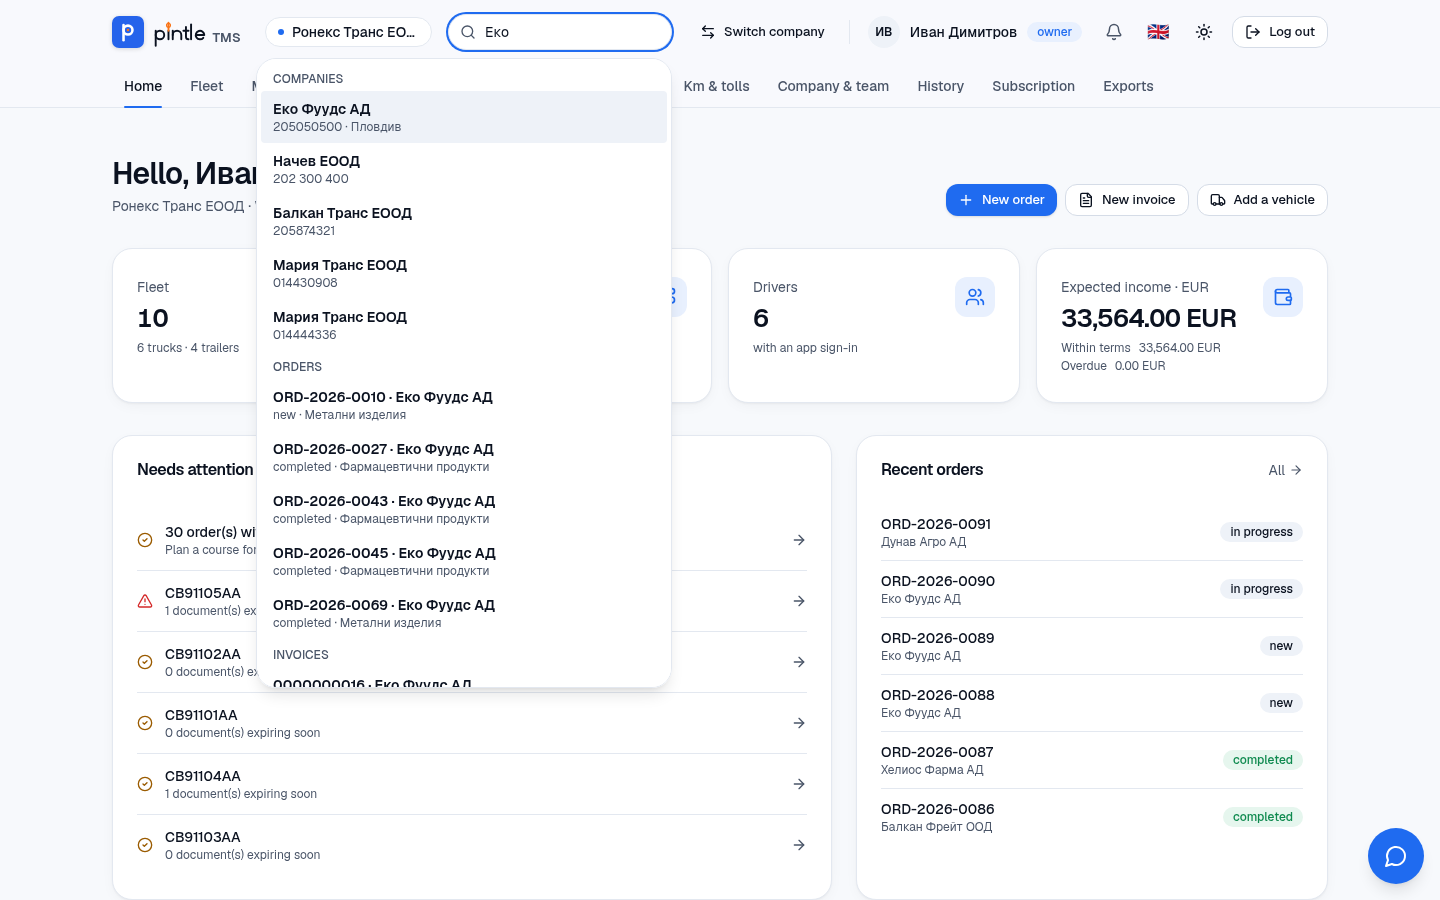Open the CB91103AA row arrow

pos(799,845)
